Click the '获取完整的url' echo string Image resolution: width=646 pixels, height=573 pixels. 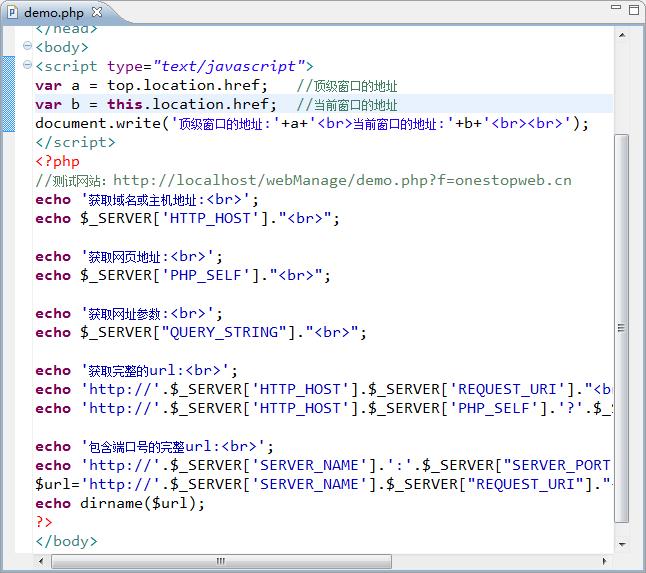pyautogui.click(x=155, y=370)
